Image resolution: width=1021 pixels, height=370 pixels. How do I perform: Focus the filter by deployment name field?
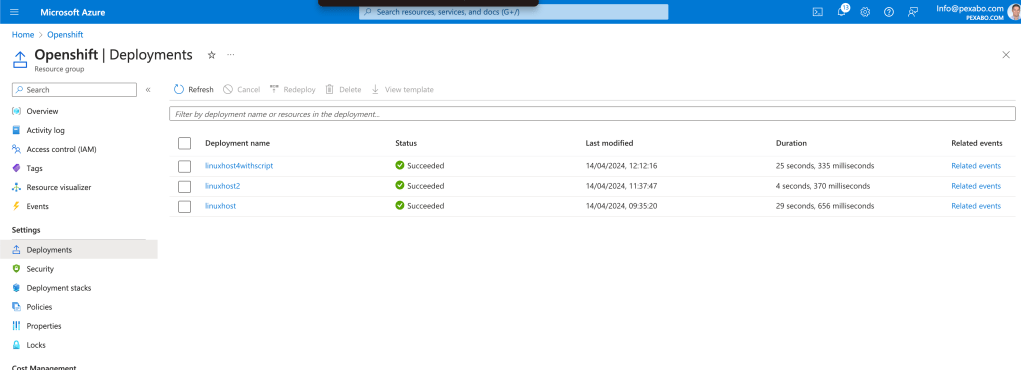tap(592, 114)
